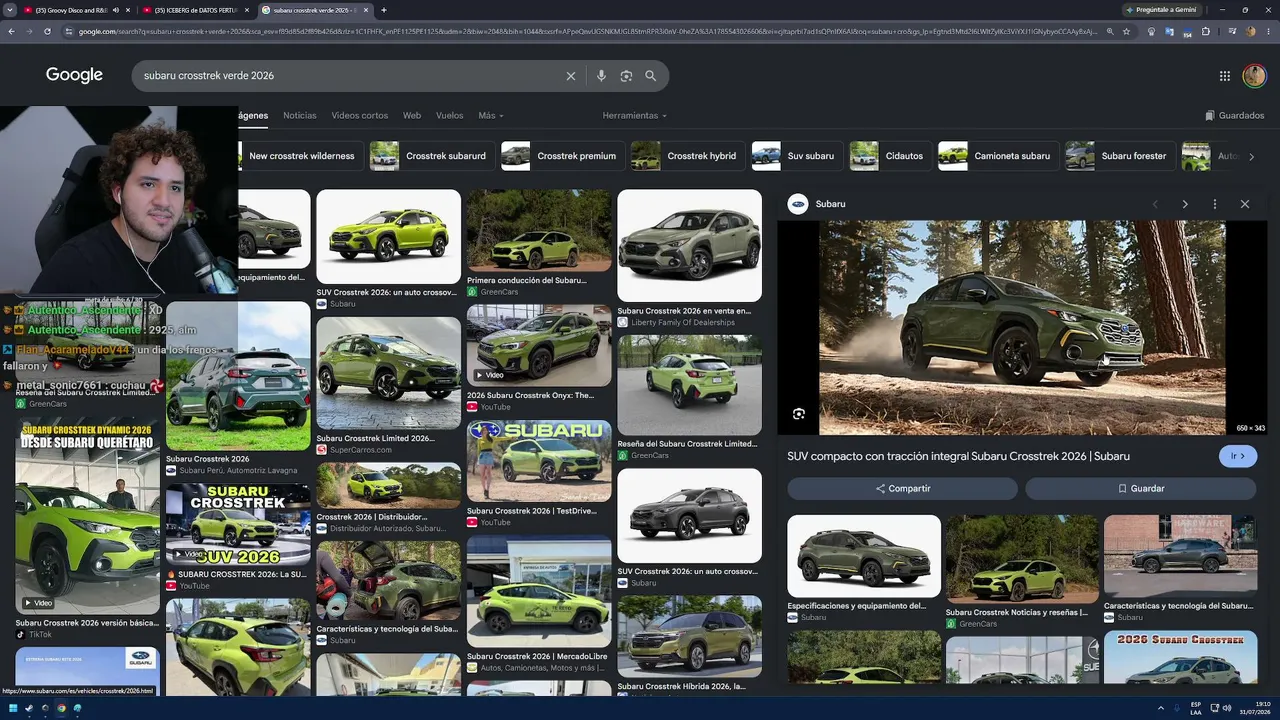Click the Compartir button
Image resolution: width=1280 pixels, height=720 pixels.
pyautogui.click(x=902, y=489)
